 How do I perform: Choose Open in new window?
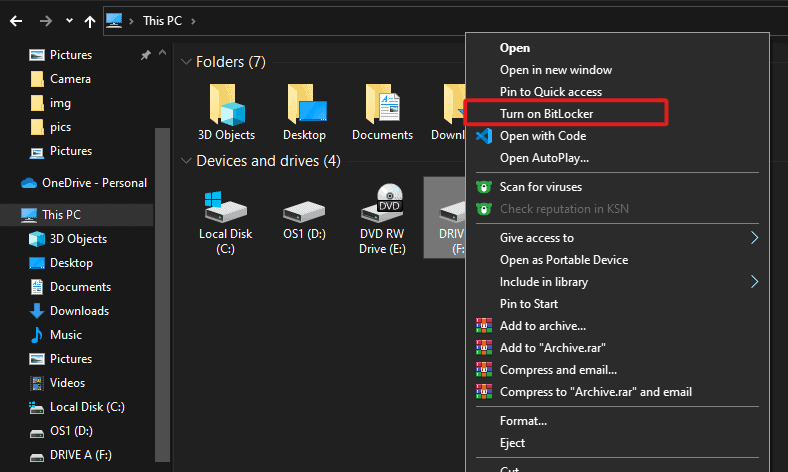[x=556, y=70]
